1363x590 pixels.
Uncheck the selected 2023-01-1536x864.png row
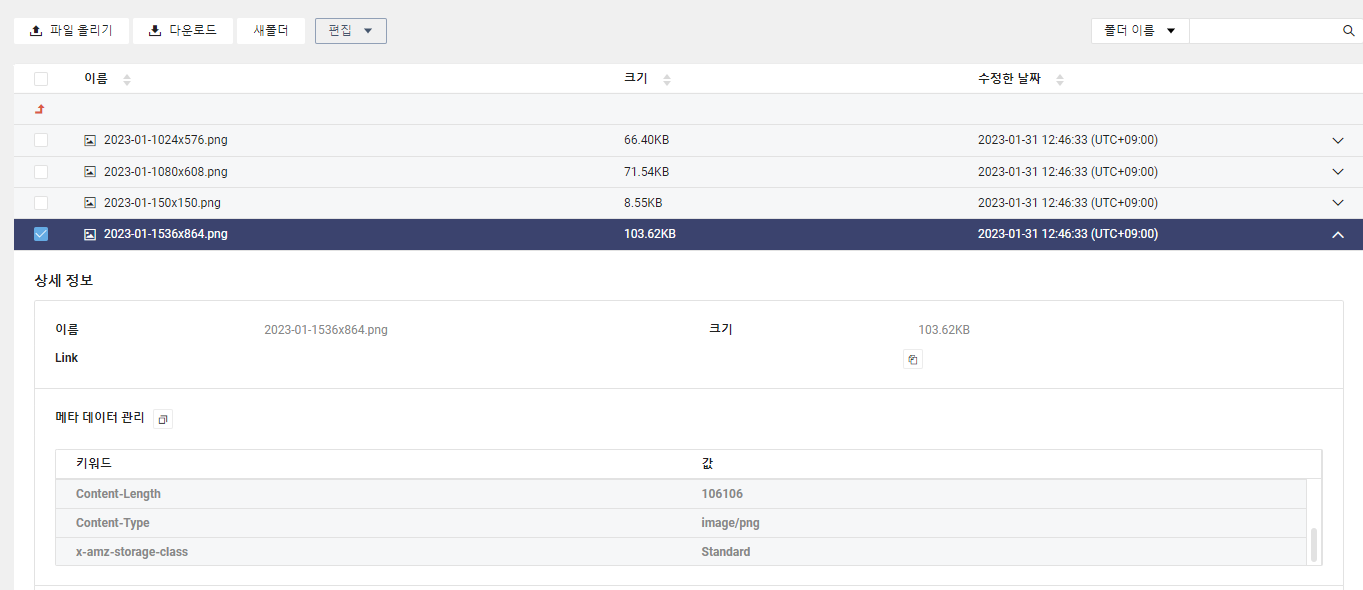41,234
